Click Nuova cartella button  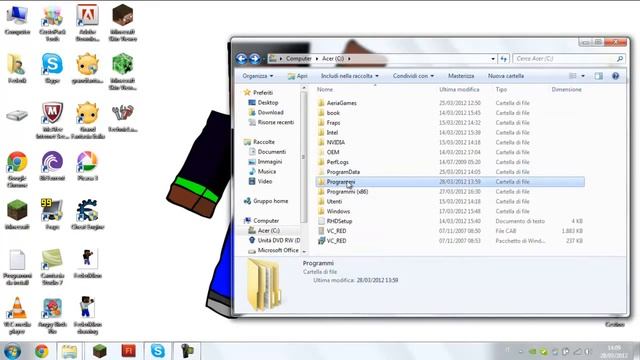[506, 76]
